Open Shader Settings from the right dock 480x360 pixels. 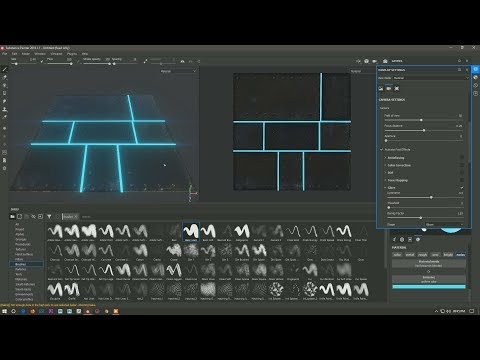tap(476, 77)
